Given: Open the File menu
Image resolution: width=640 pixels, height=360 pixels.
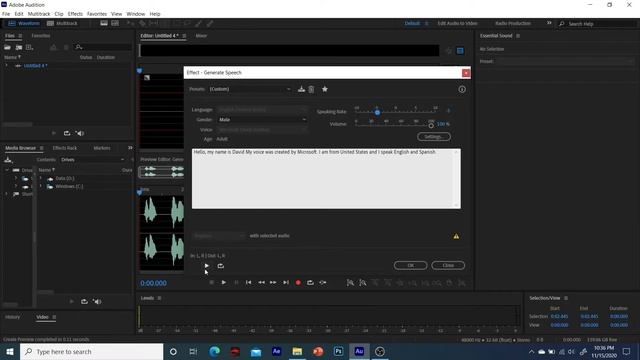Looking at the screenshot, I should (6, 14).
